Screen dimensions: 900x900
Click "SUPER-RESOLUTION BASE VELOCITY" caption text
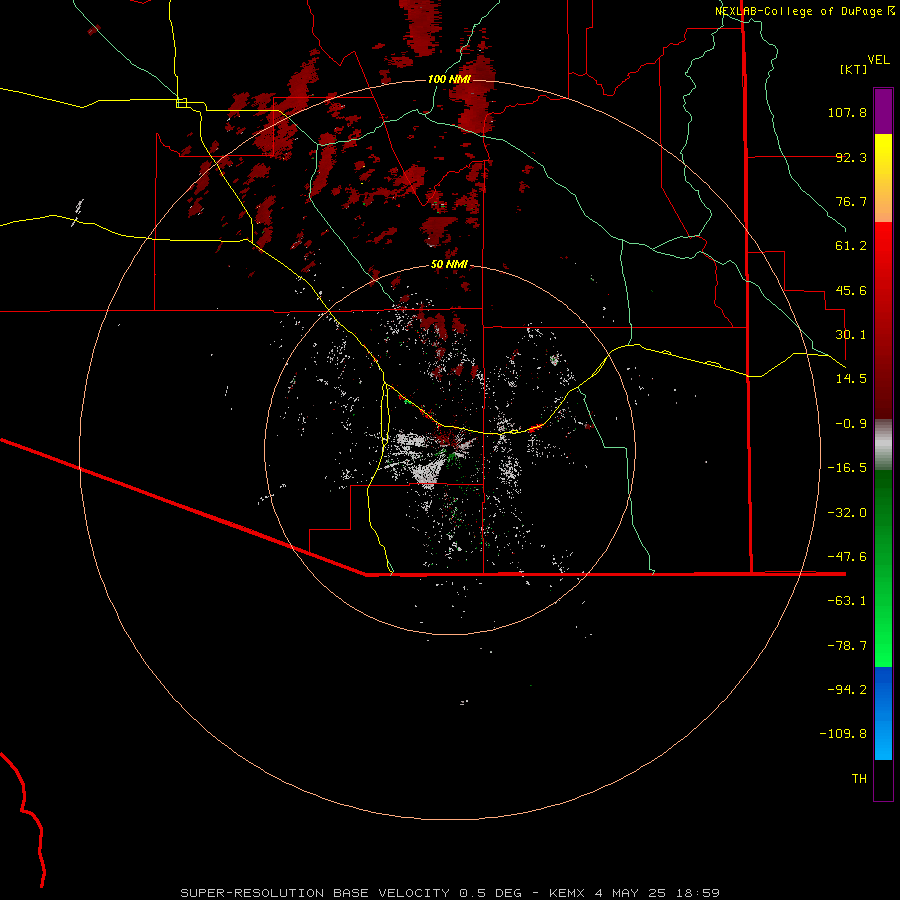click(315, 893)
